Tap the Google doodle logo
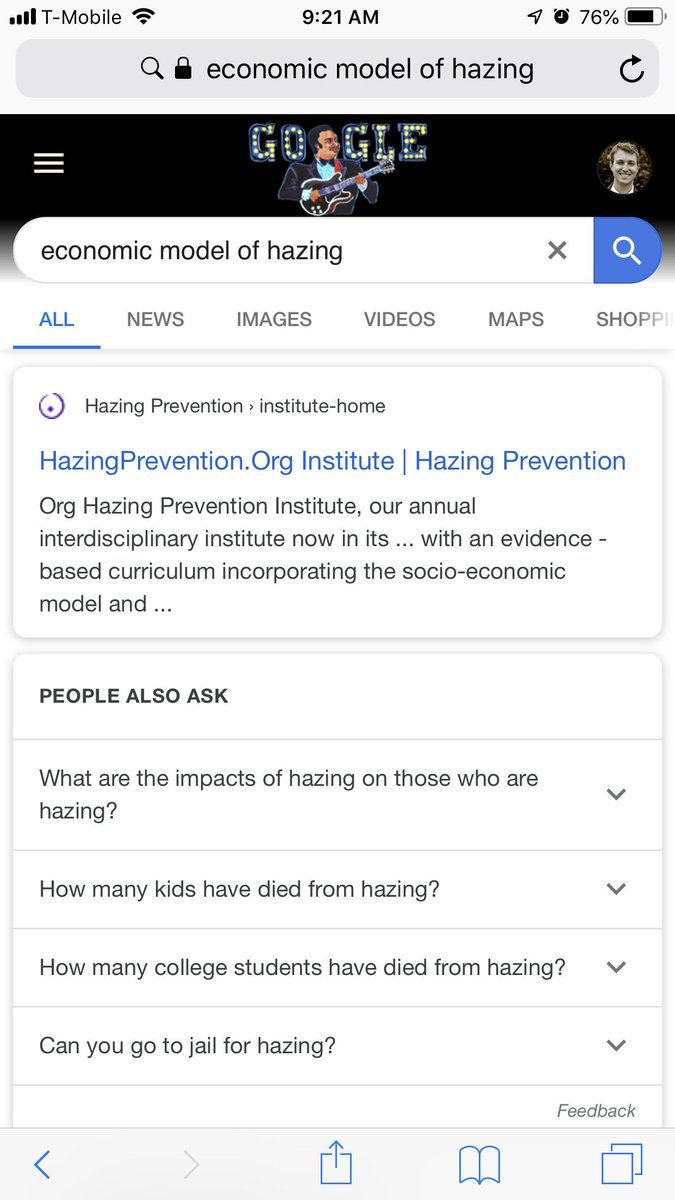This screenshot has width=675, height=1200. point(337,167)
